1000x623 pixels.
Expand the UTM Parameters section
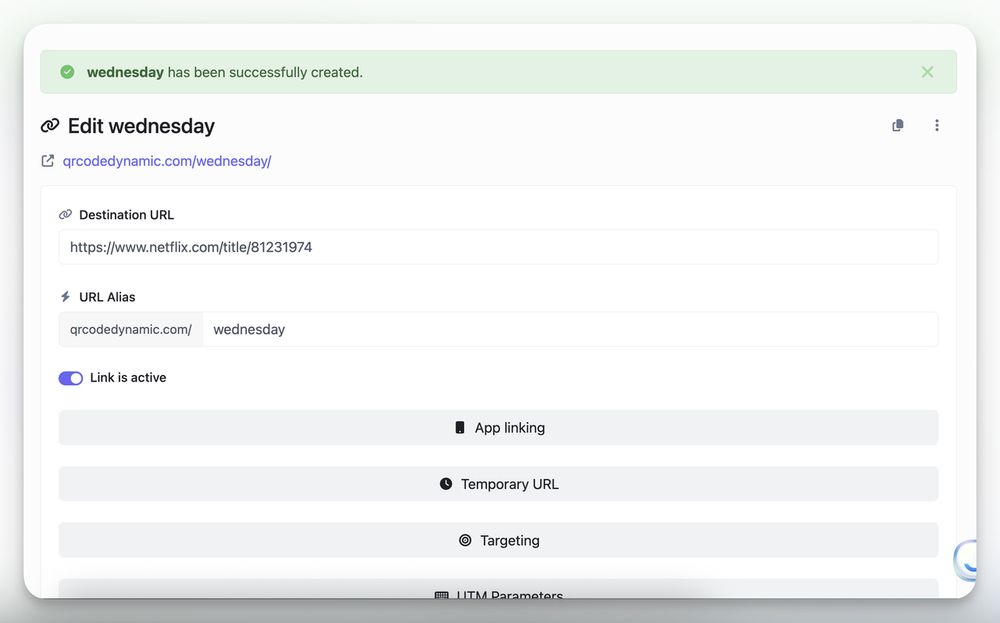point(498,592)
